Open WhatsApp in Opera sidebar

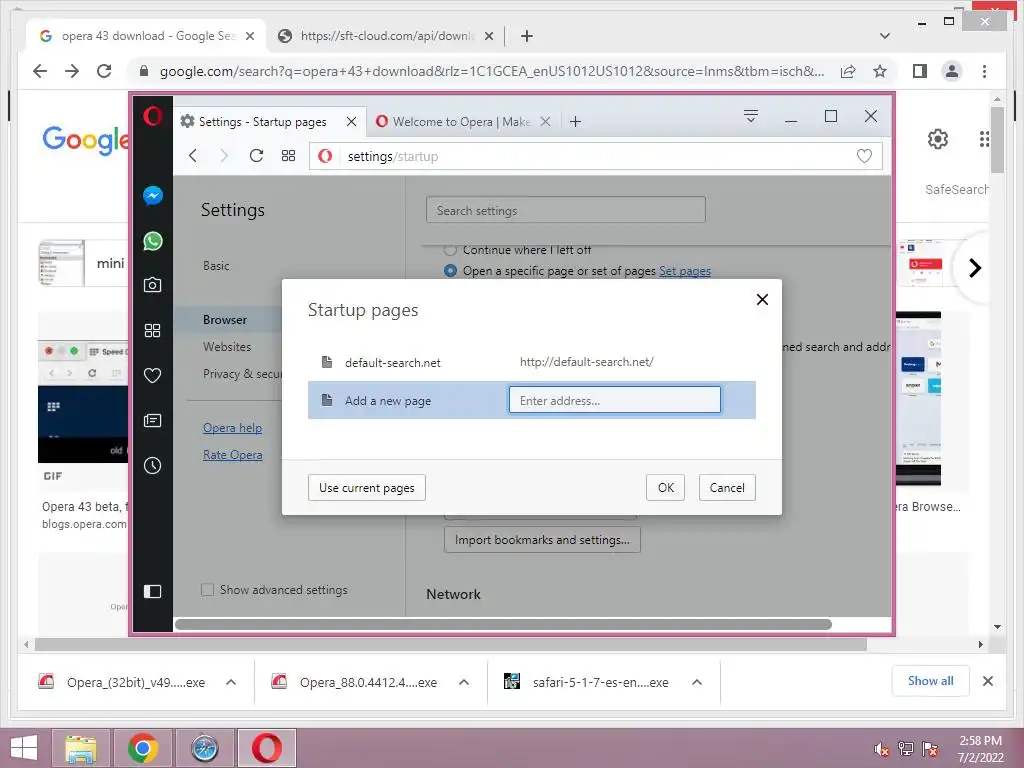pos(152,240)
